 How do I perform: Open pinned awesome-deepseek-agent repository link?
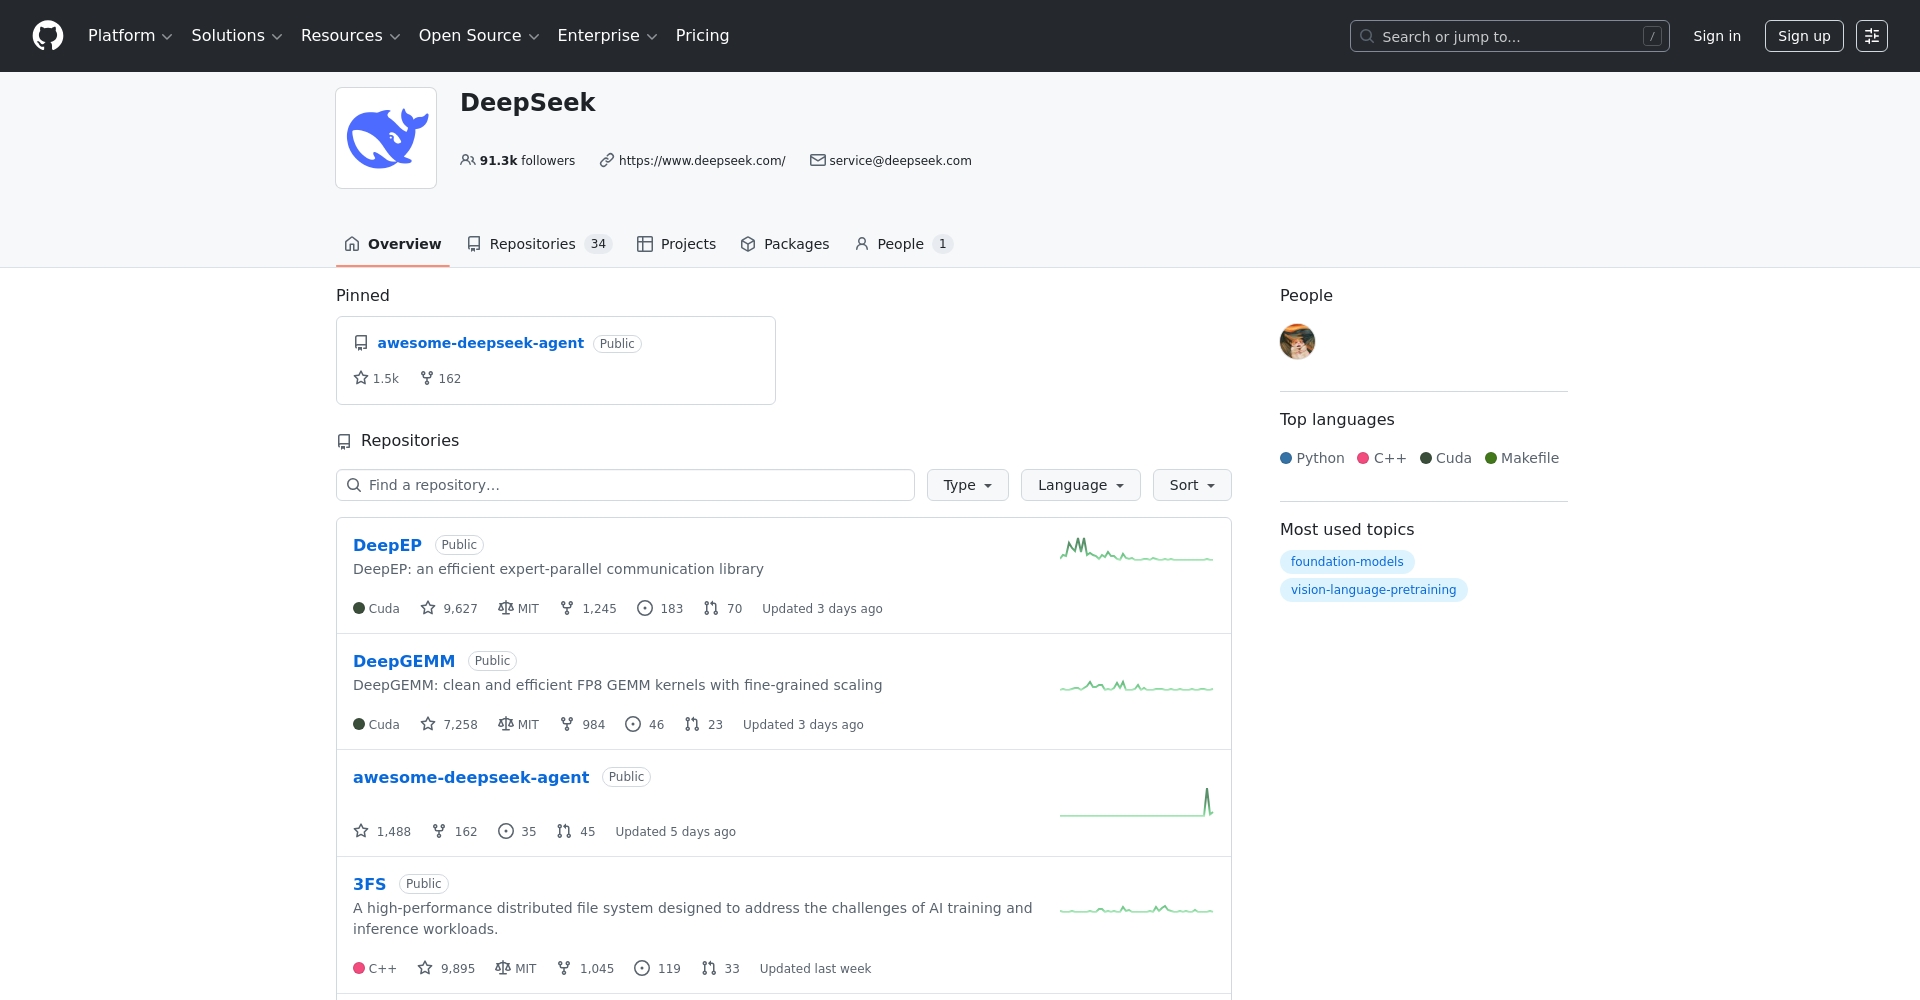[480, 343]
